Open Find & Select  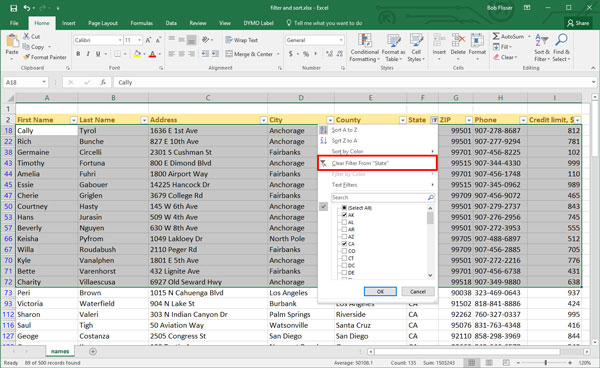click(x=561, y=48)
